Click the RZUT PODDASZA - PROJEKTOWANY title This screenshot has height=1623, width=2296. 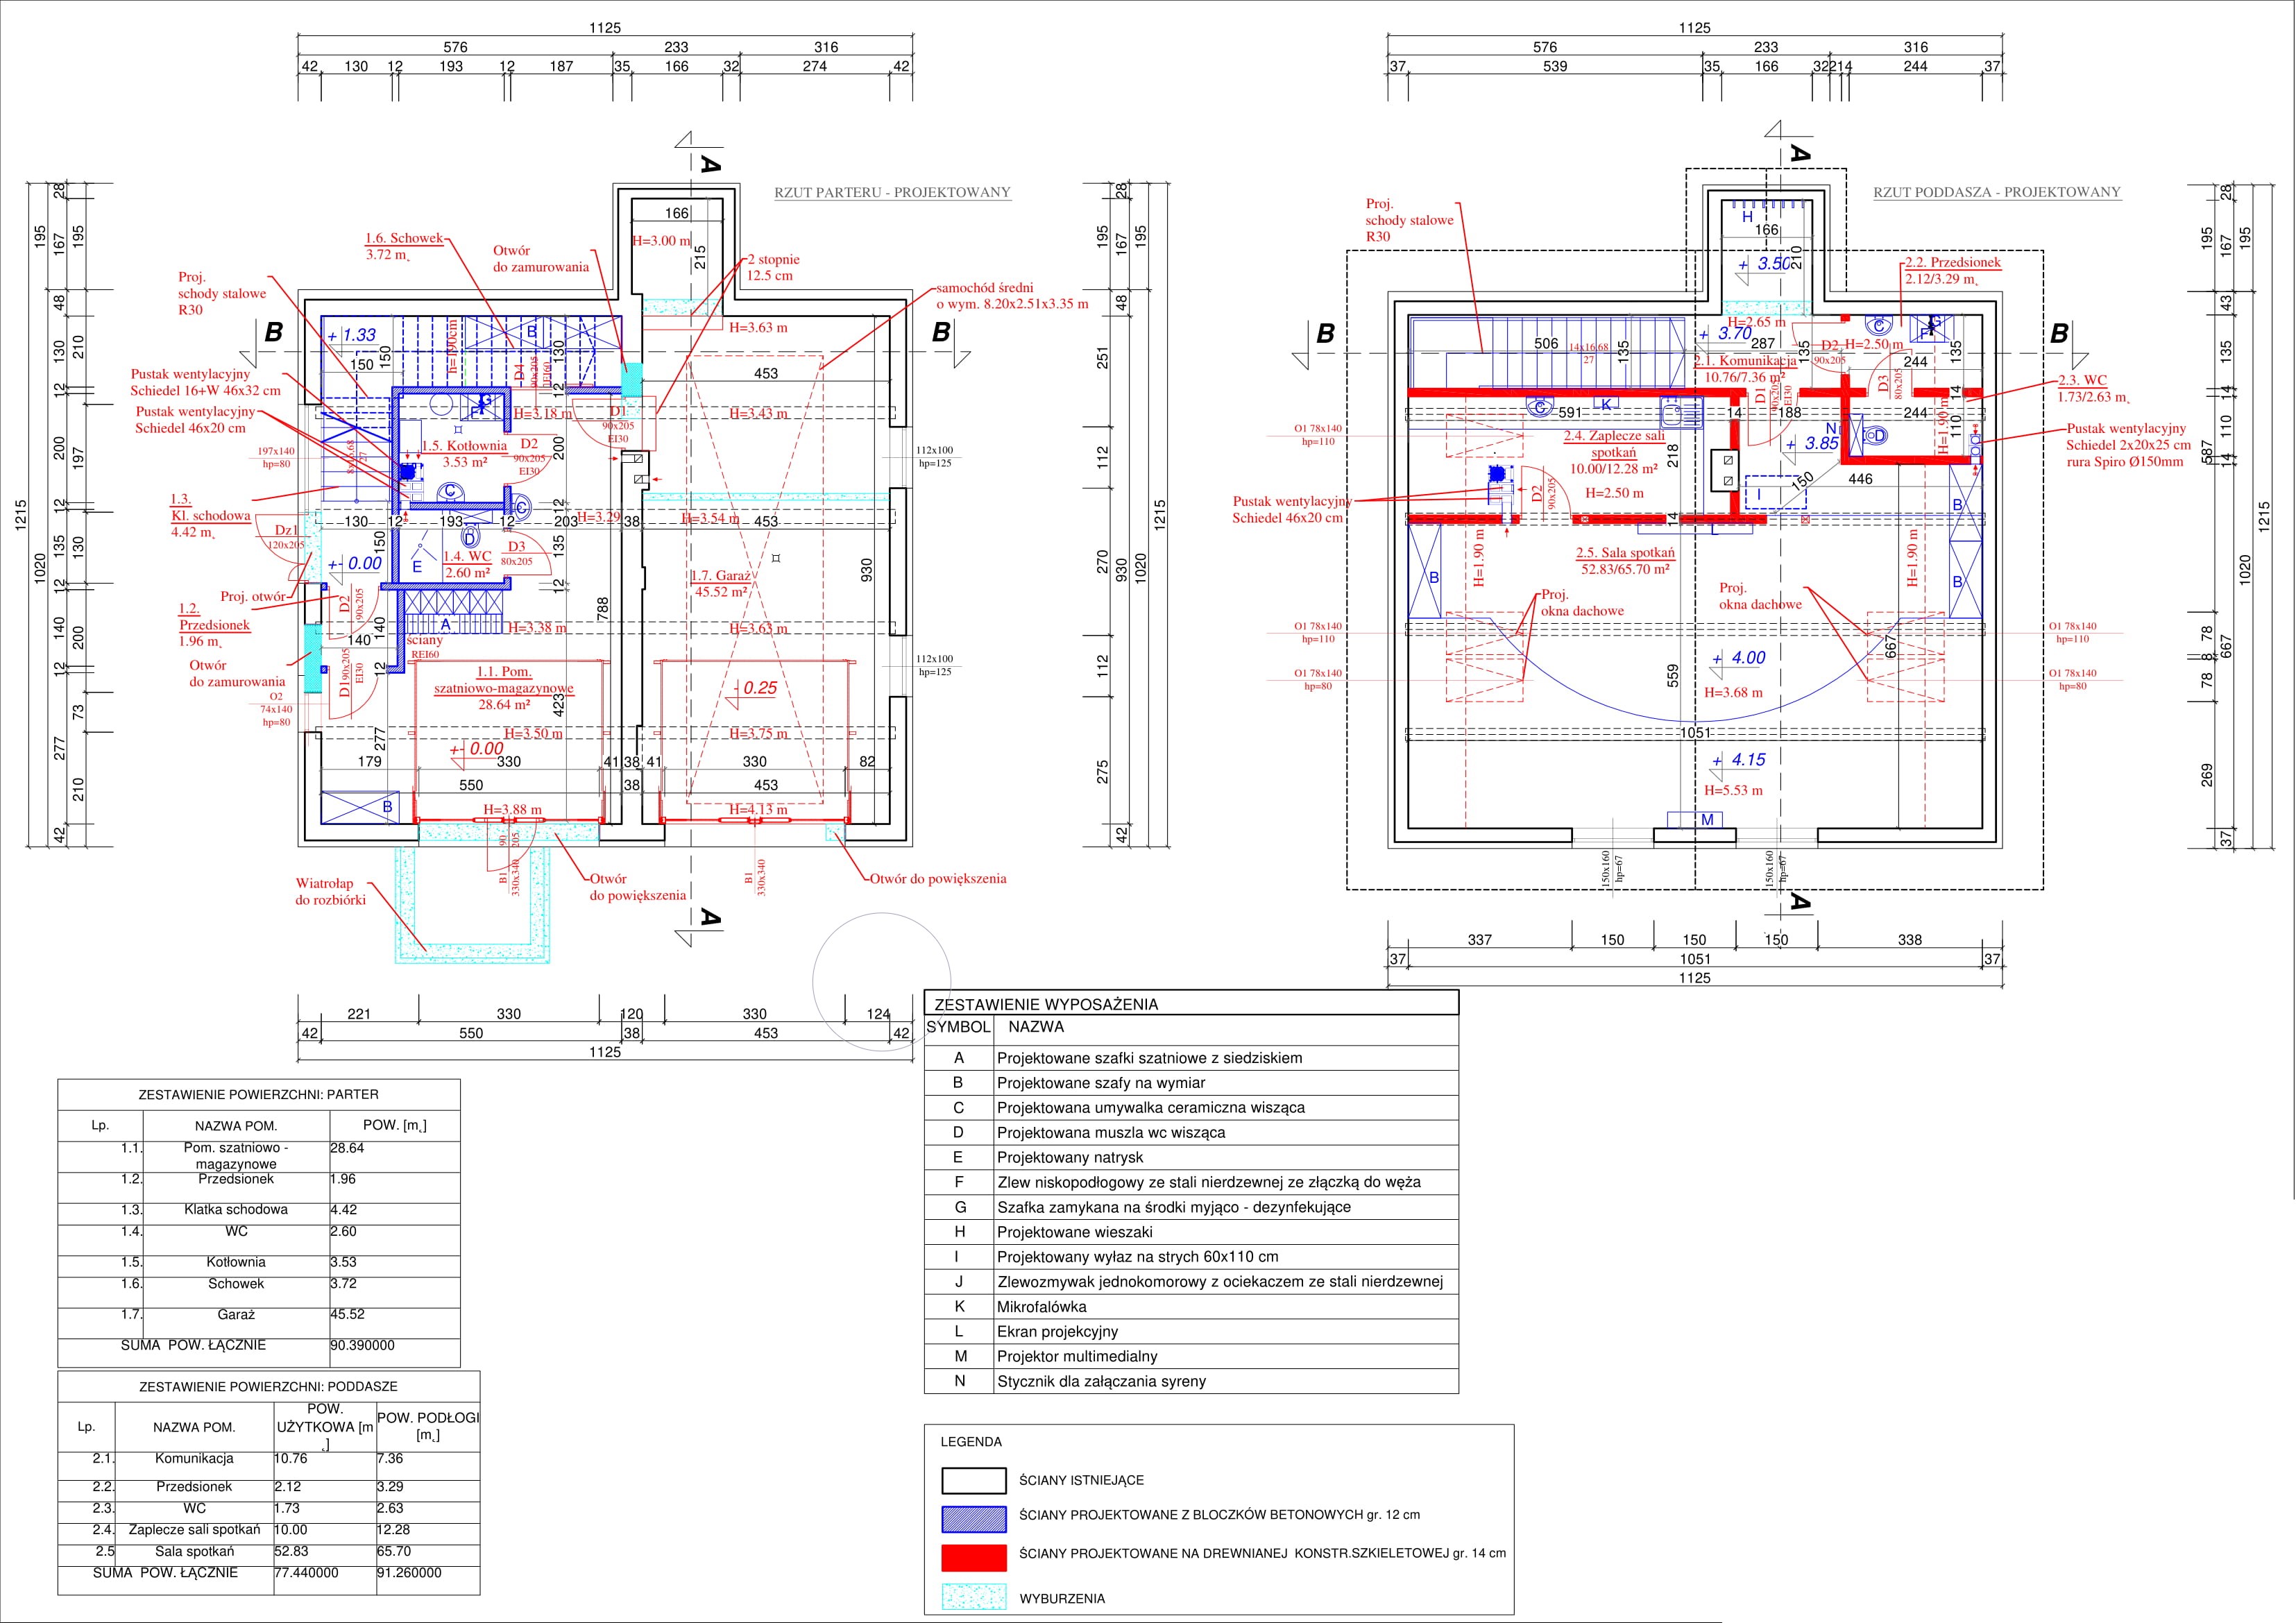point(1996,192)
